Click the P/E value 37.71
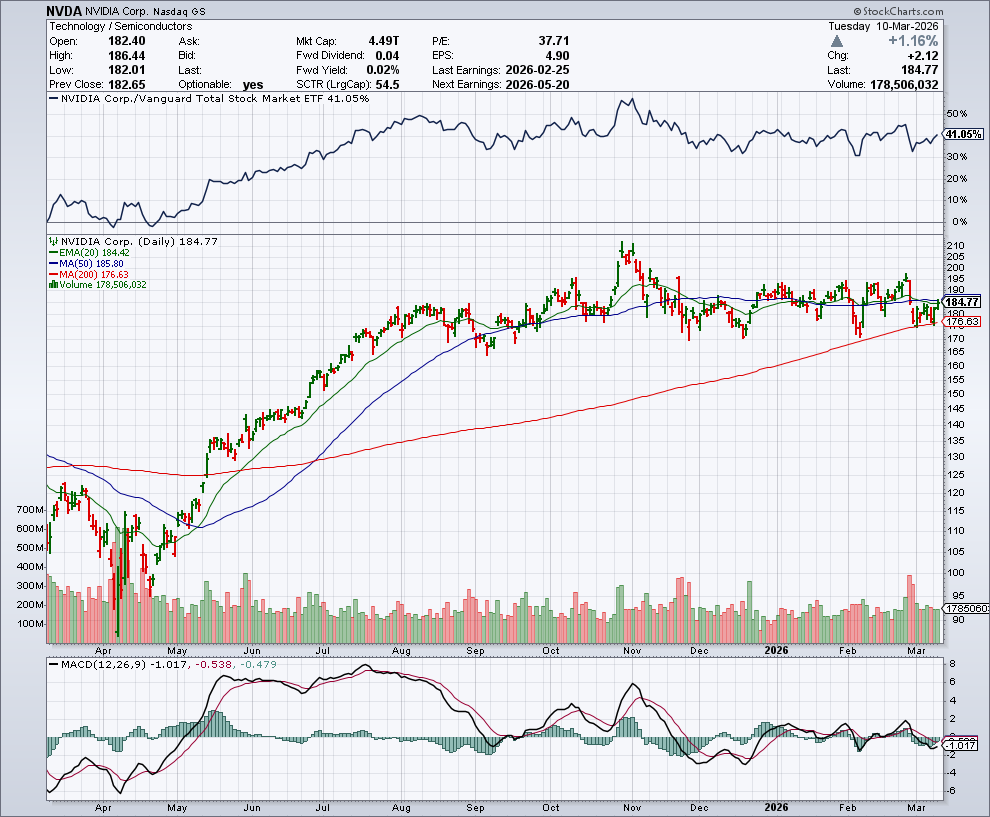Screen dimensions: 990x817 point(554,41)
